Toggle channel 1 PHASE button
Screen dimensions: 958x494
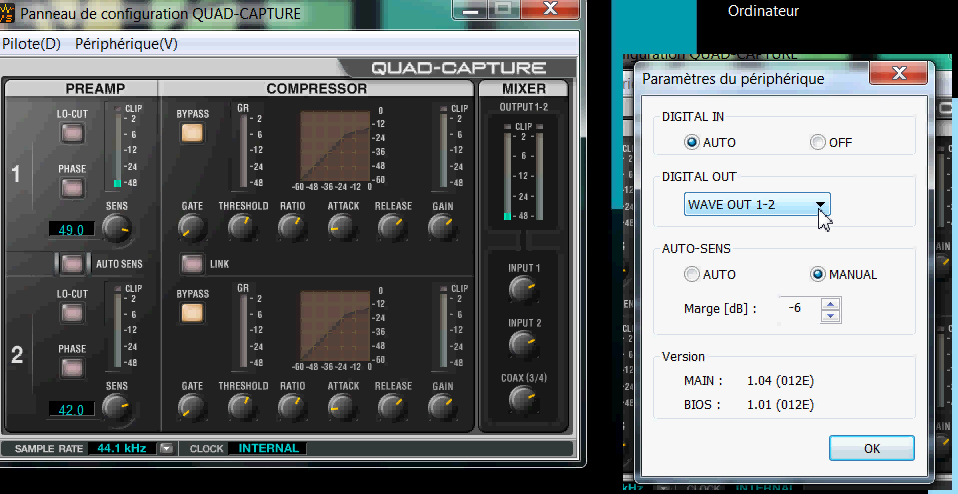pos(72,187)
